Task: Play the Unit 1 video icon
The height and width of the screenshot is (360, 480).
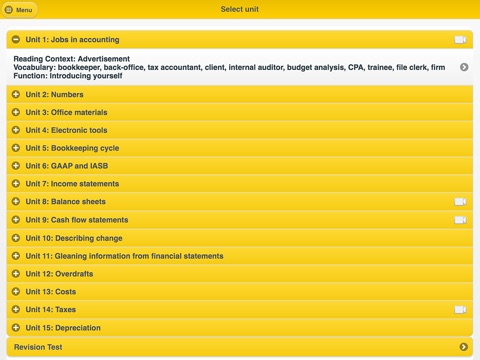Action: point(460,40)
